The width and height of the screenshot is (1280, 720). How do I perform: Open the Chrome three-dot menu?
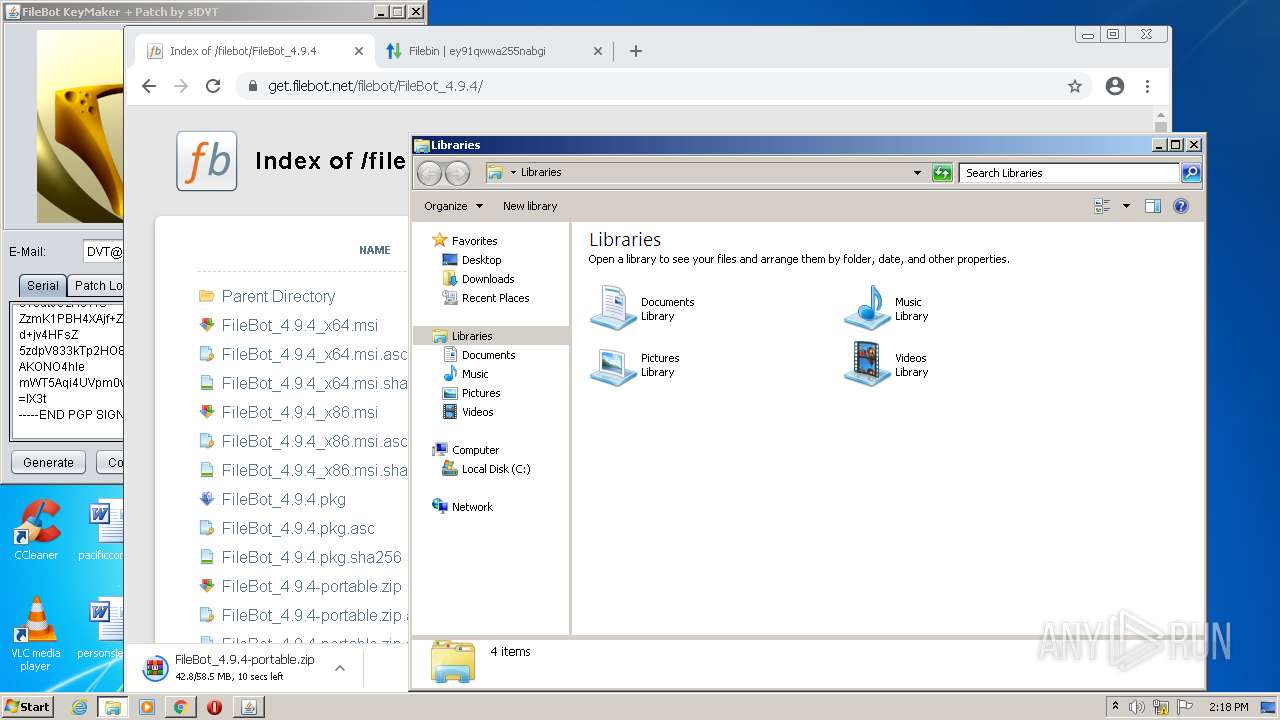click(x=1148, y=86)
